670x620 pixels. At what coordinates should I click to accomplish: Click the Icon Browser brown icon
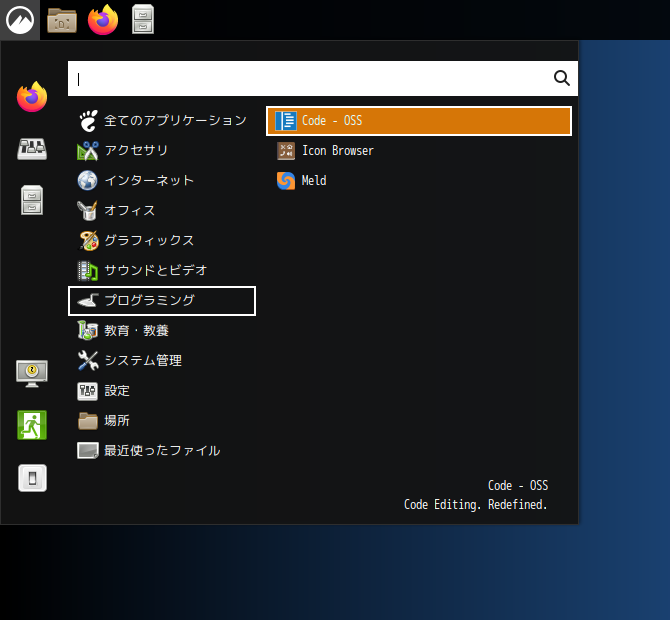pyautogui.click(x=286, y=151)
